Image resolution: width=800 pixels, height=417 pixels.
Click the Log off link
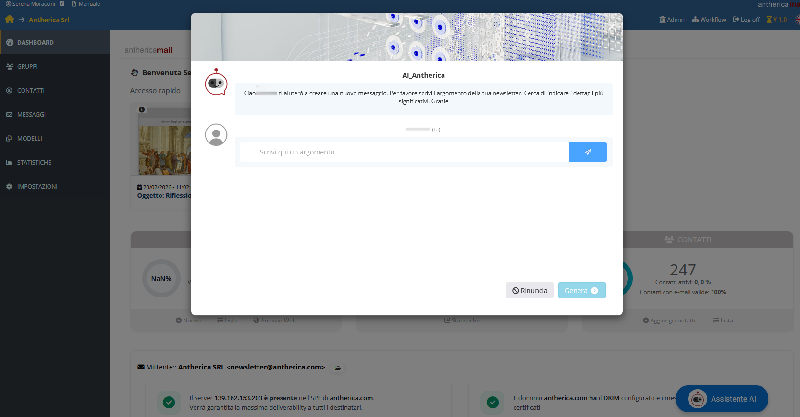(x=746, y=19)
